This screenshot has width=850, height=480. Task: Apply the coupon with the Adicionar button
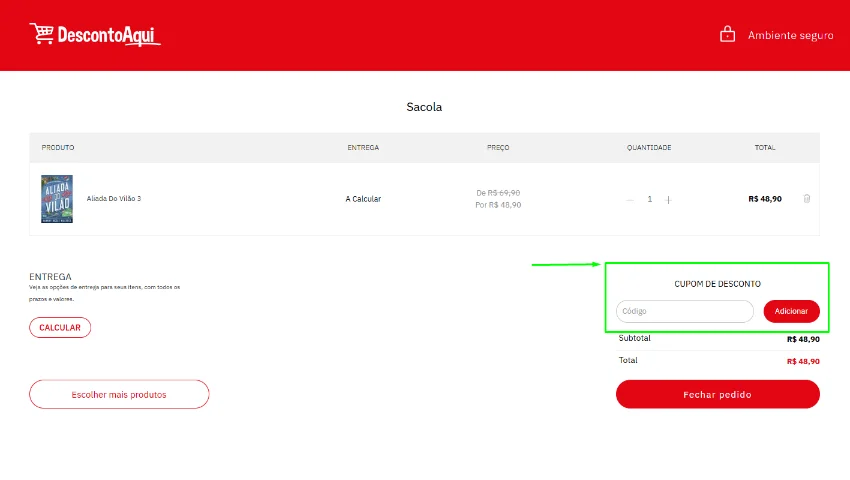click(x=791, y=311)
